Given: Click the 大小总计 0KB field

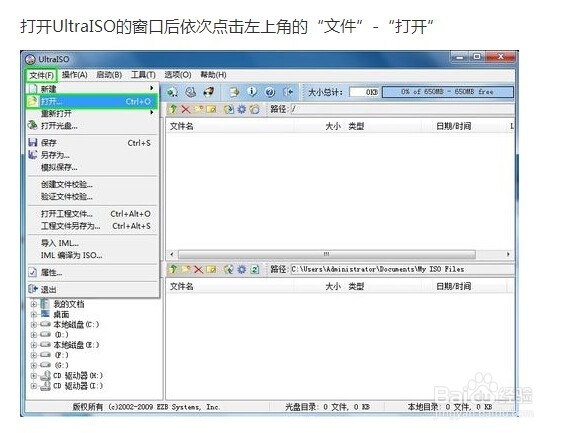Looking at the screenshot, I should point(364,92).
